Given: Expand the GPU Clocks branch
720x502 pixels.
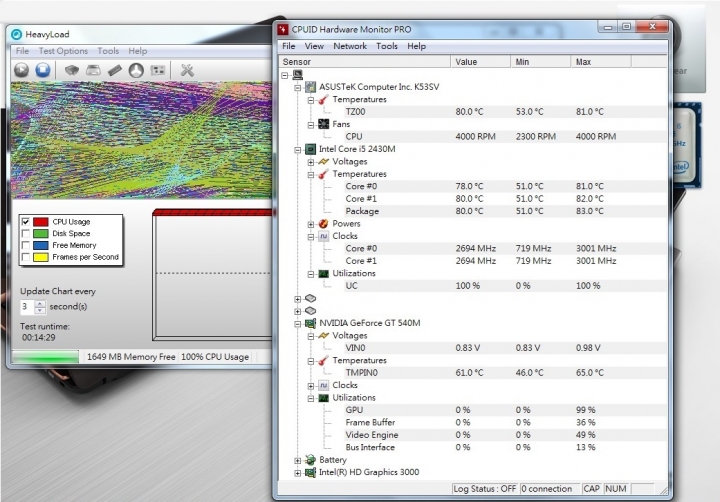Looking at the screenshot, I should [x=311, y=386].
